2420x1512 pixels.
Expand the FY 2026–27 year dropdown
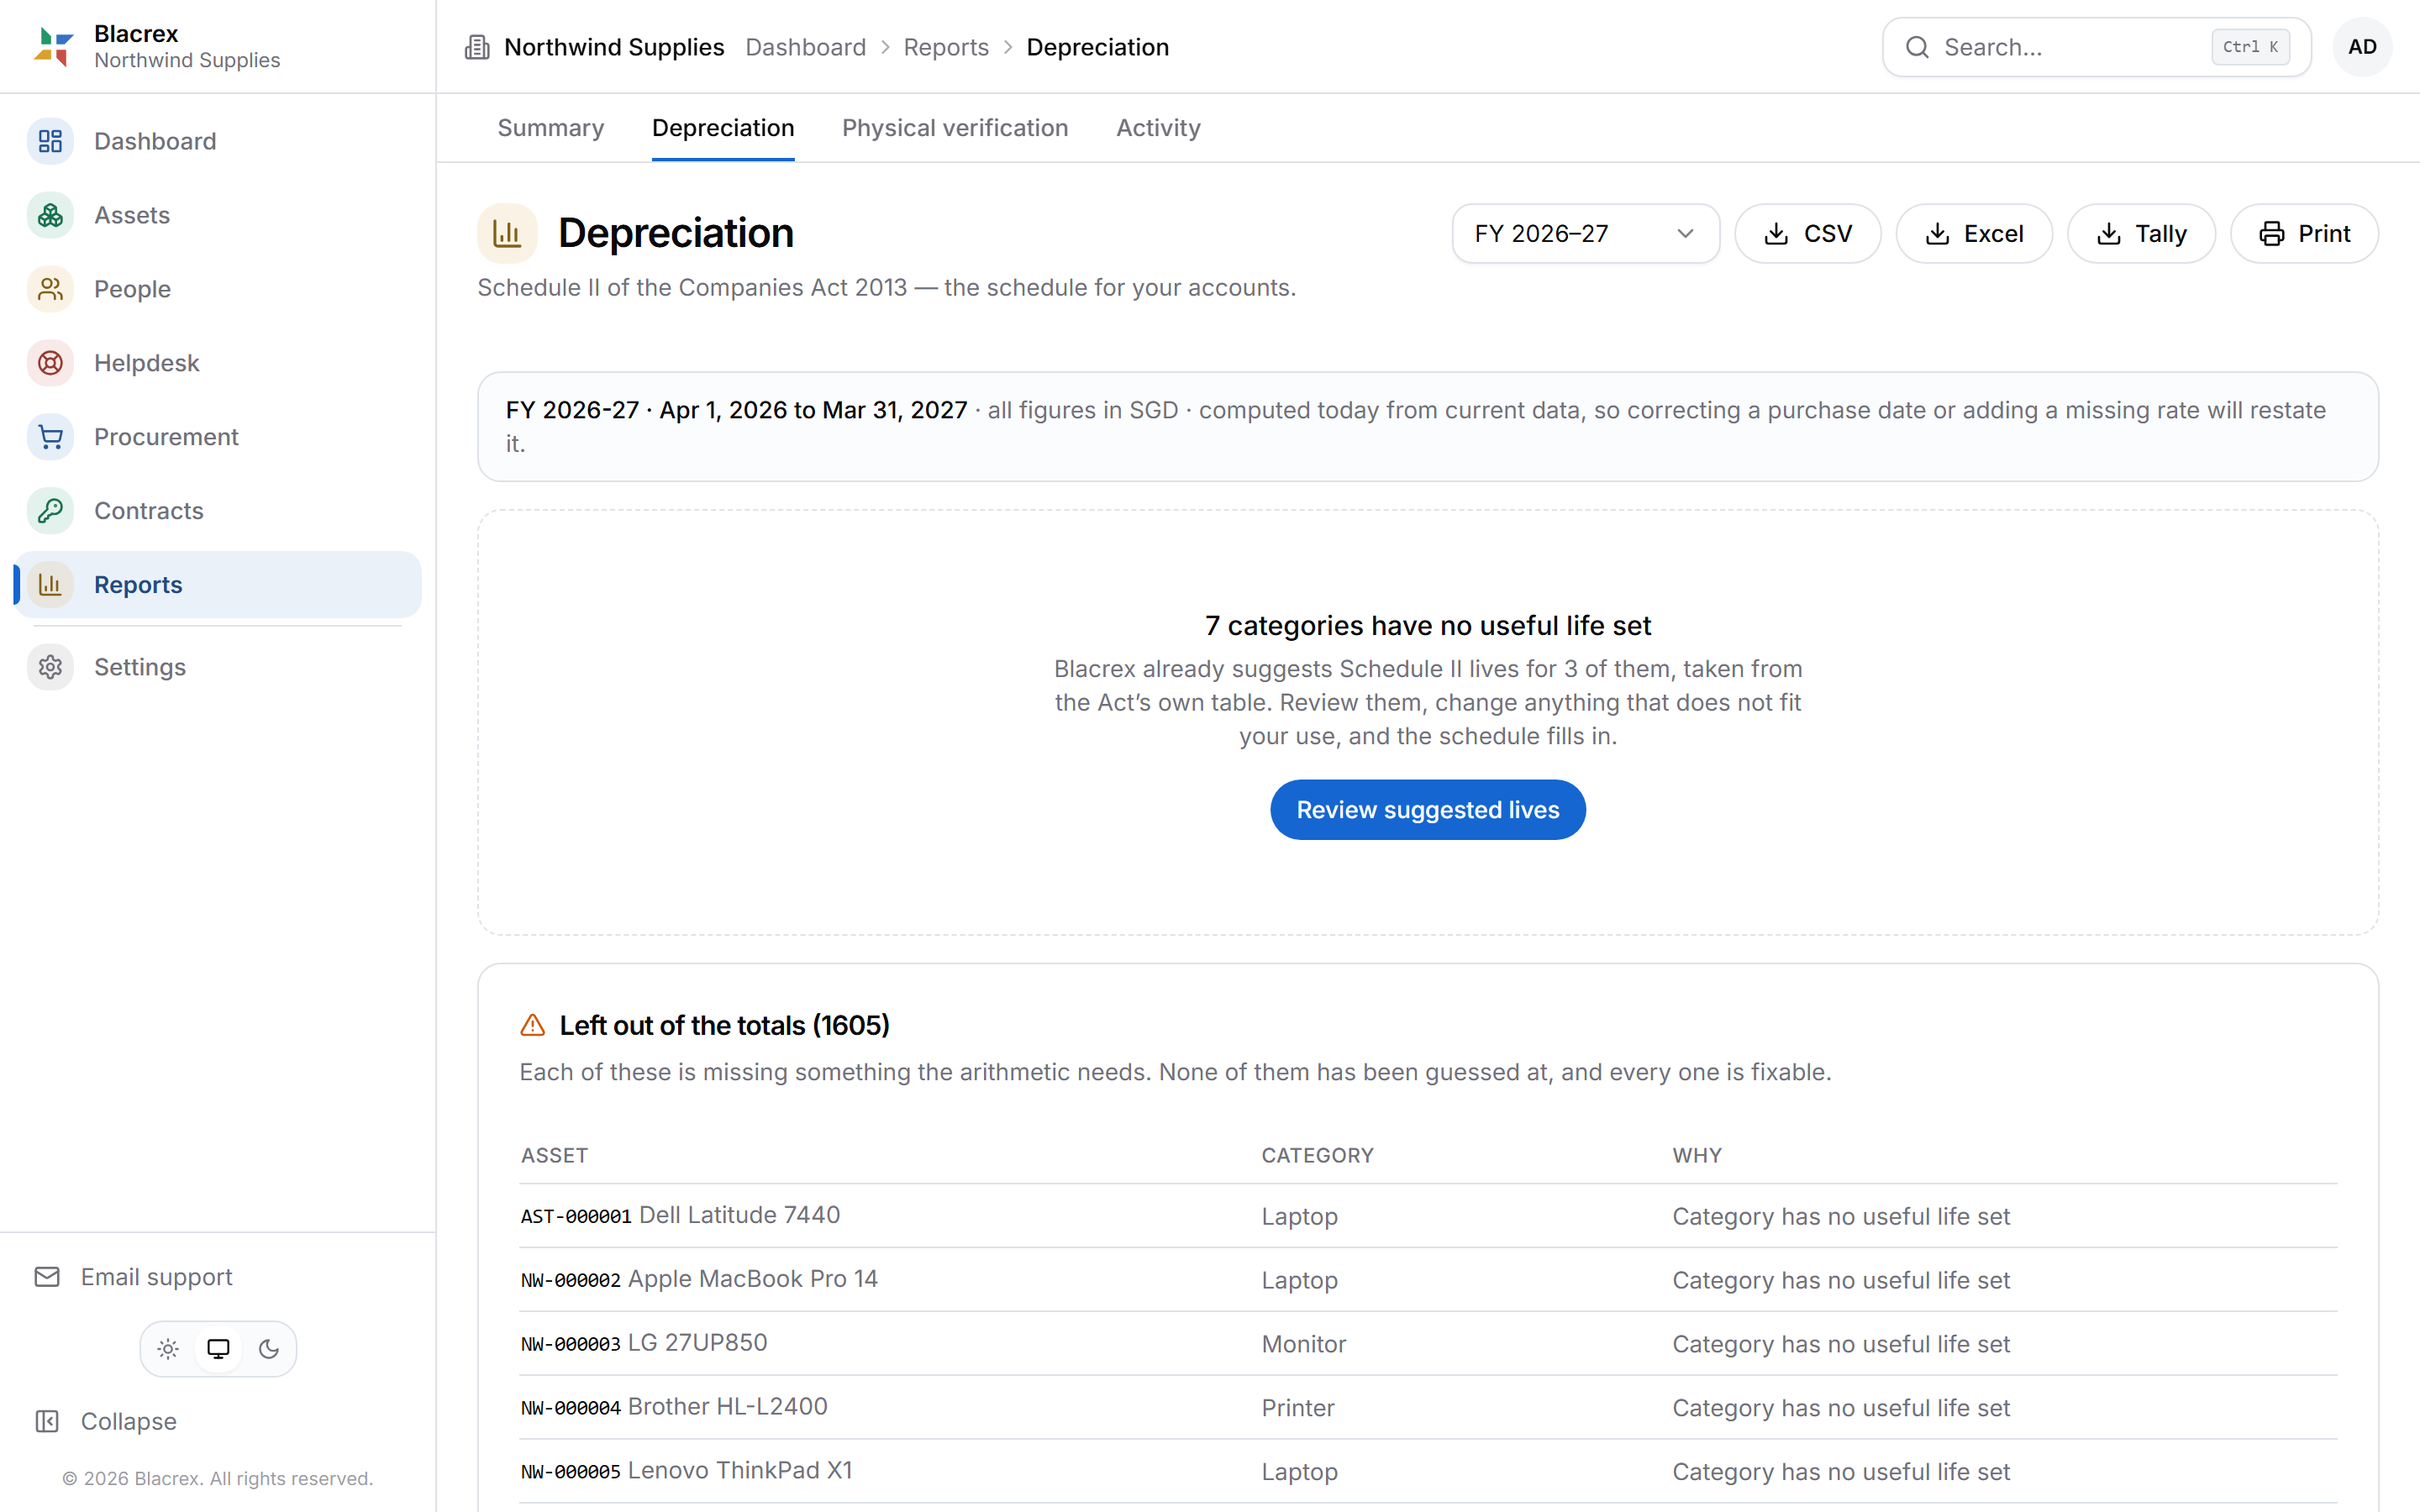1586,234
